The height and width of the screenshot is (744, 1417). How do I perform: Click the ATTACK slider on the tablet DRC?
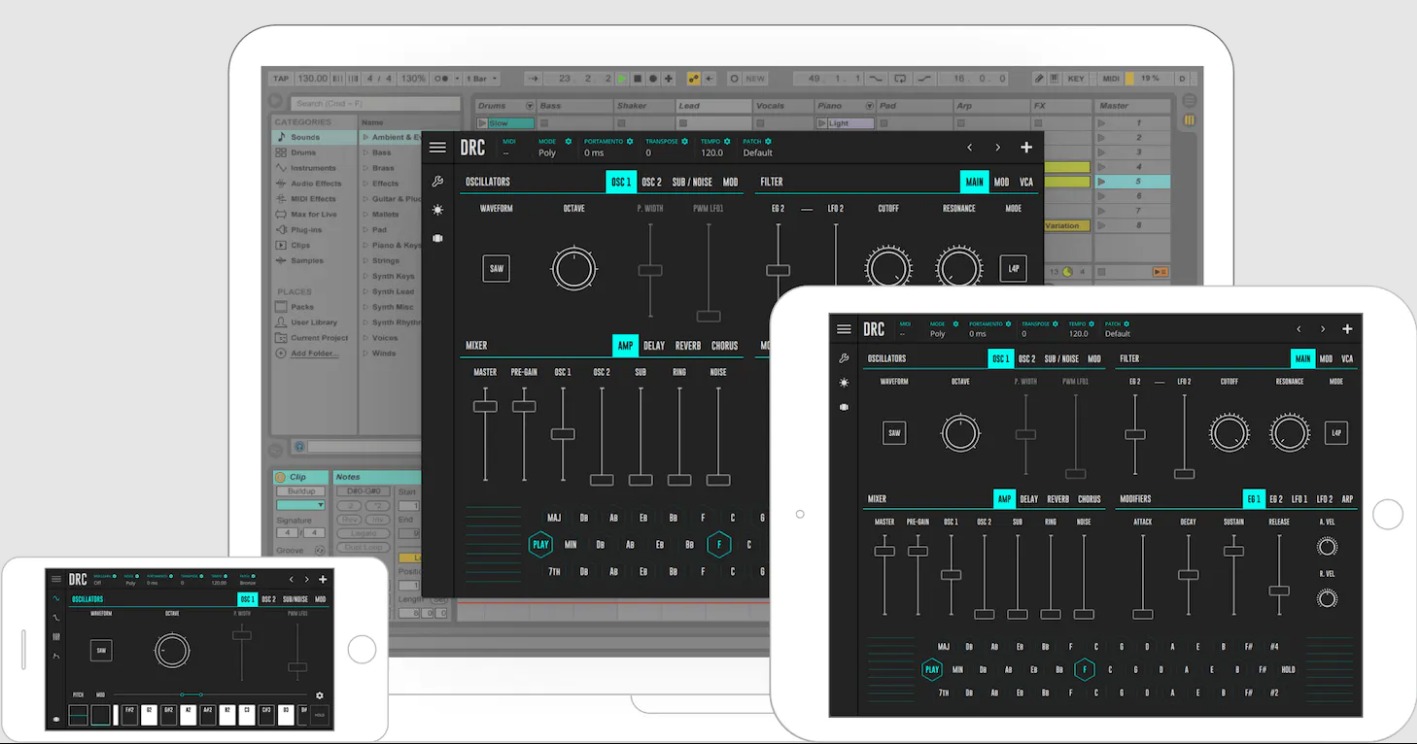tap(1142, 614)
